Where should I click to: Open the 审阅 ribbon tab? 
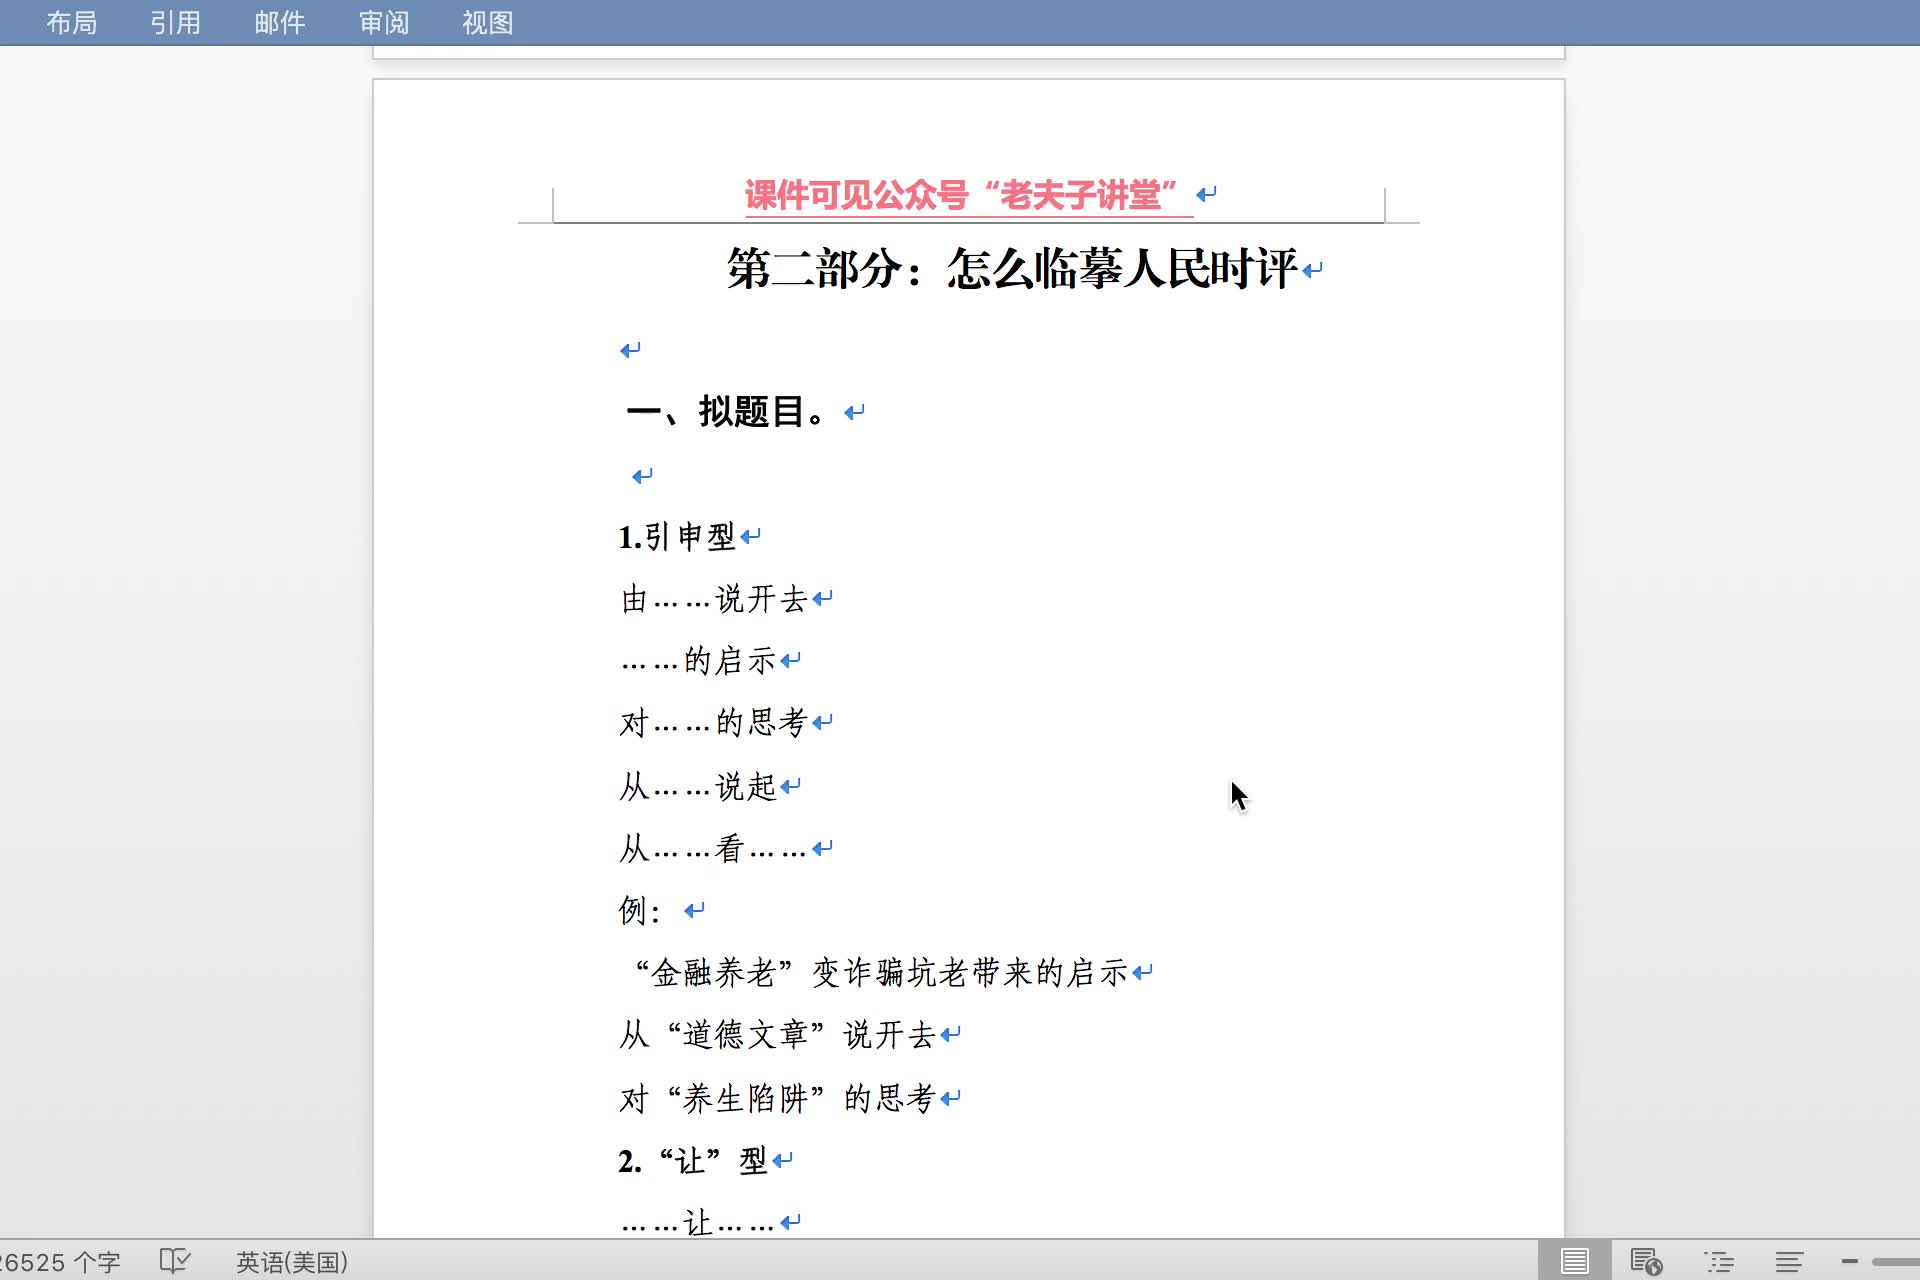tap(384, 22)
